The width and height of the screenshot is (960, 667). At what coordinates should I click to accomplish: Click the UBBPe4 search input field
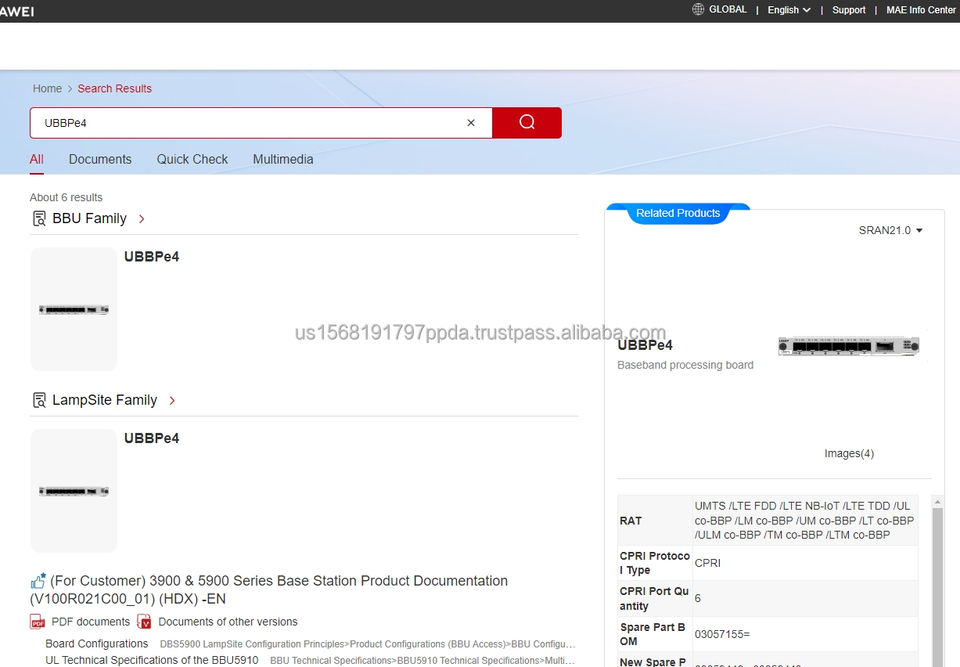click(250, 123)
